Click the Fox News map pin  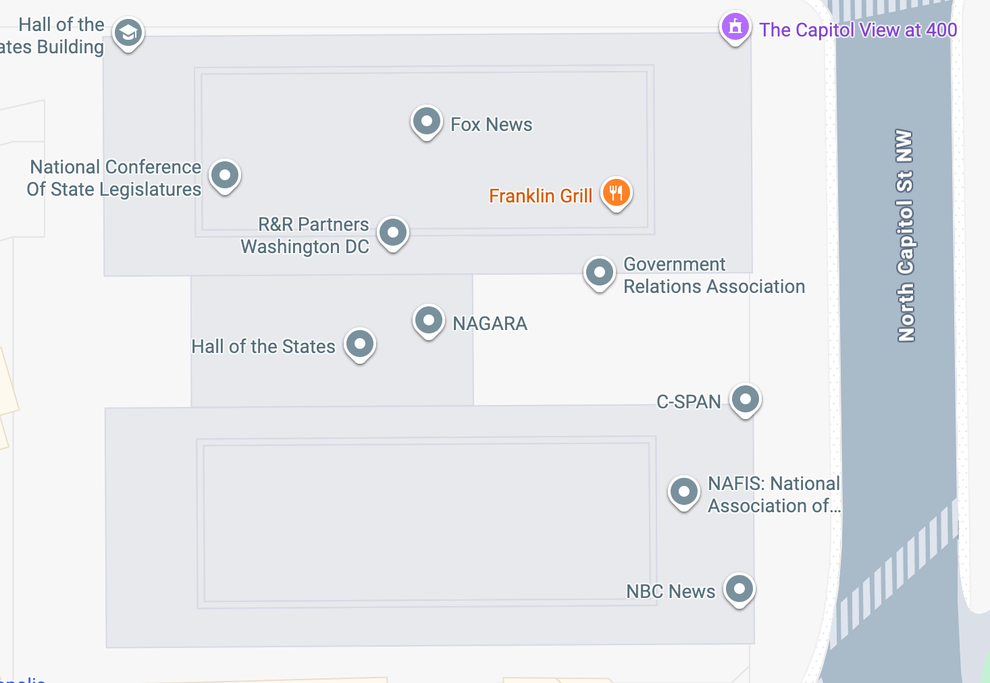pyautogui.click(x=427, y=122)
